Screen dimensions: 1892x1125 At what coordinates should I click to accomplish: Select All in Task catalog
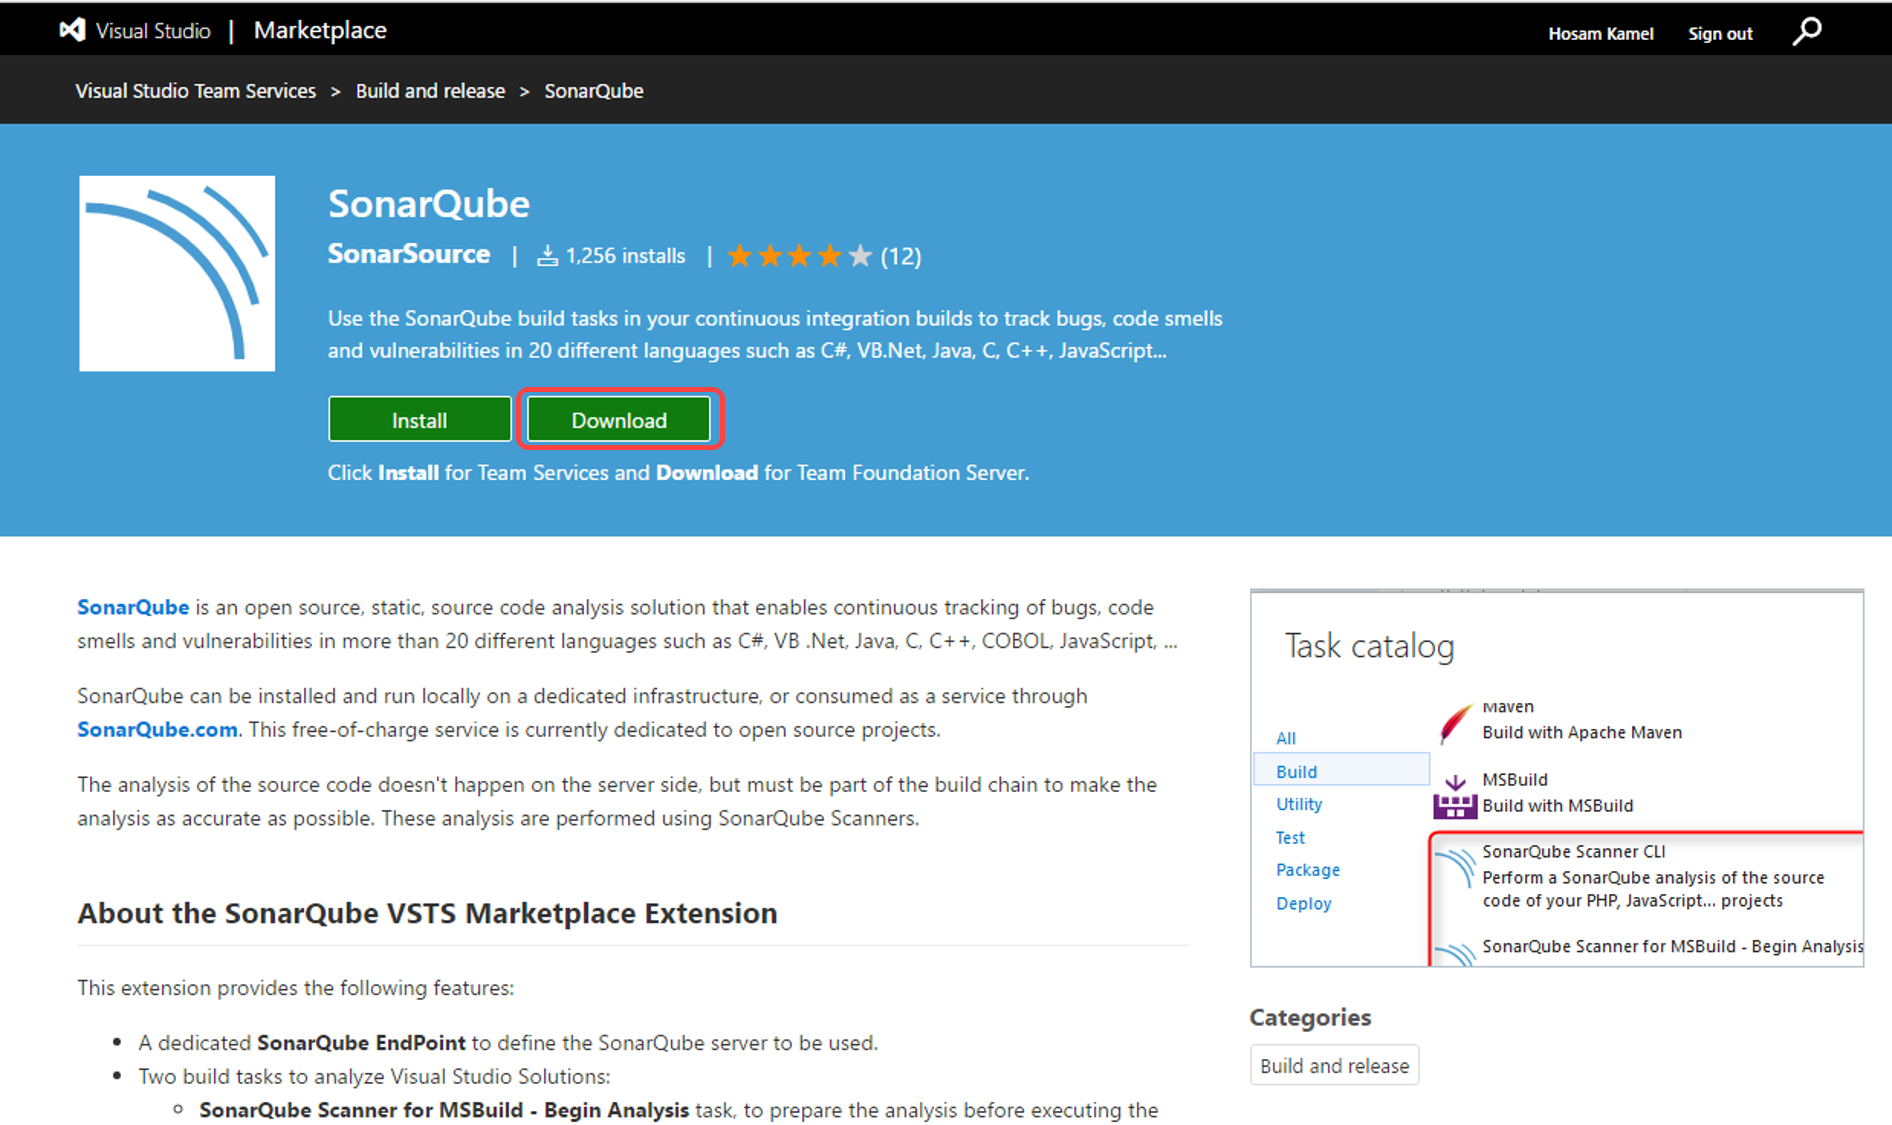1286,738
